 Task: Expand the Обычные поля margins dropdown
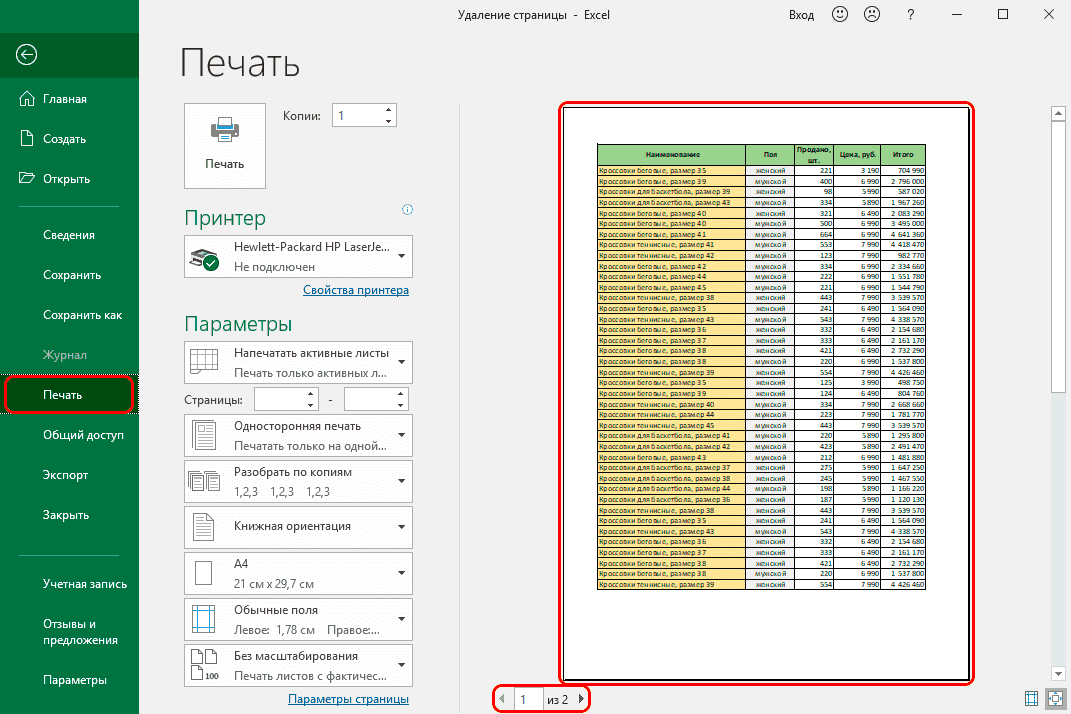(x=298, y=620)
